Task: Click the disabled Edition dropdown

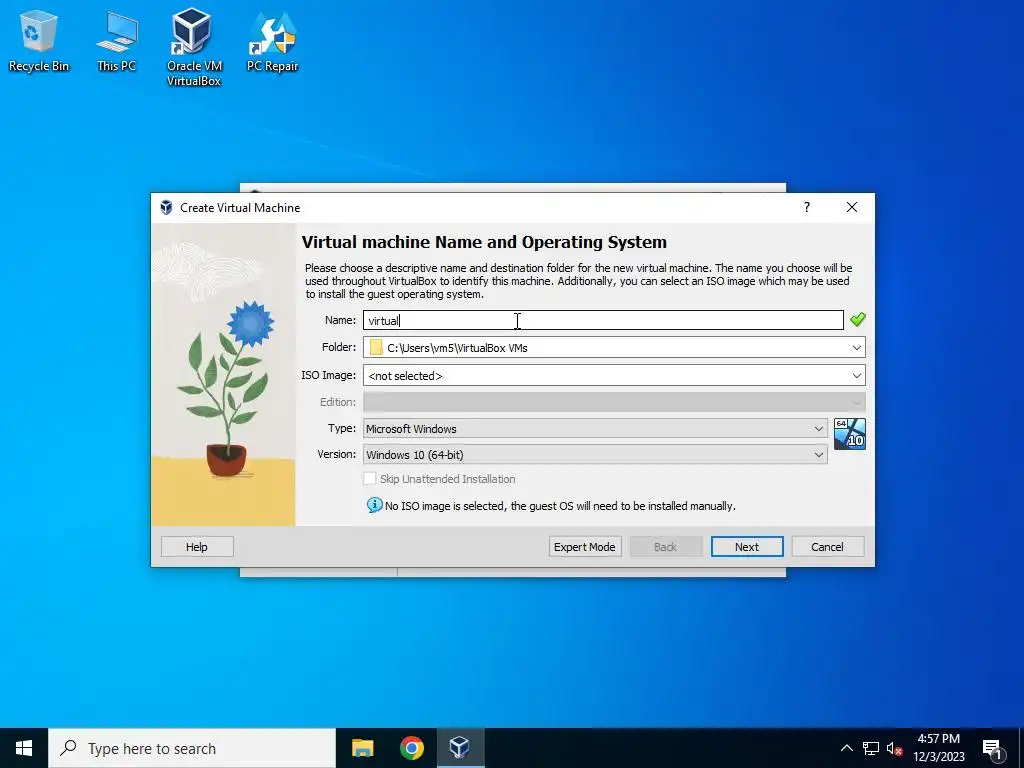Action: coord(614,402)
